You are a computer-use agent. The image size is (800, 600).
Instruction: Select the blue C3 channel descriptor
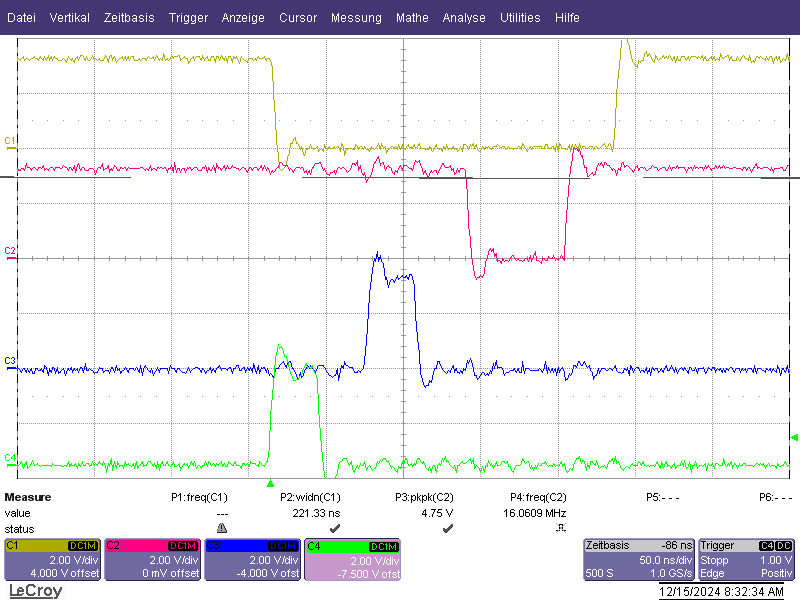(x=253, y=560)
